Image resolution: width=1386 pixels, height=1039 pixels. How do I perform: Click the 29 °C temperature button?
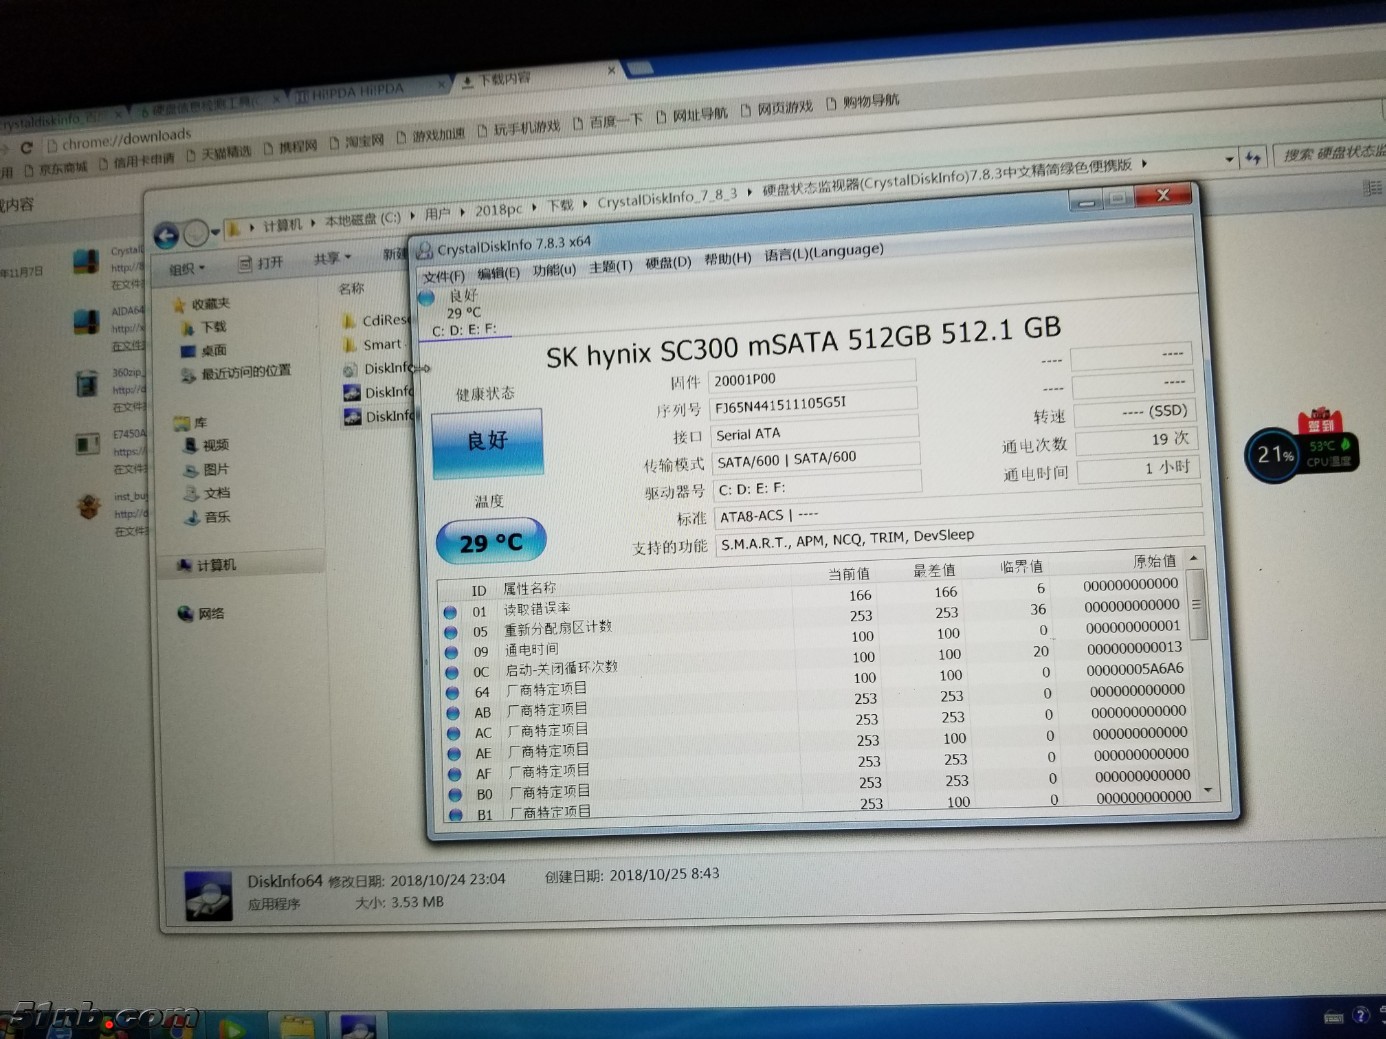point(491,542)
